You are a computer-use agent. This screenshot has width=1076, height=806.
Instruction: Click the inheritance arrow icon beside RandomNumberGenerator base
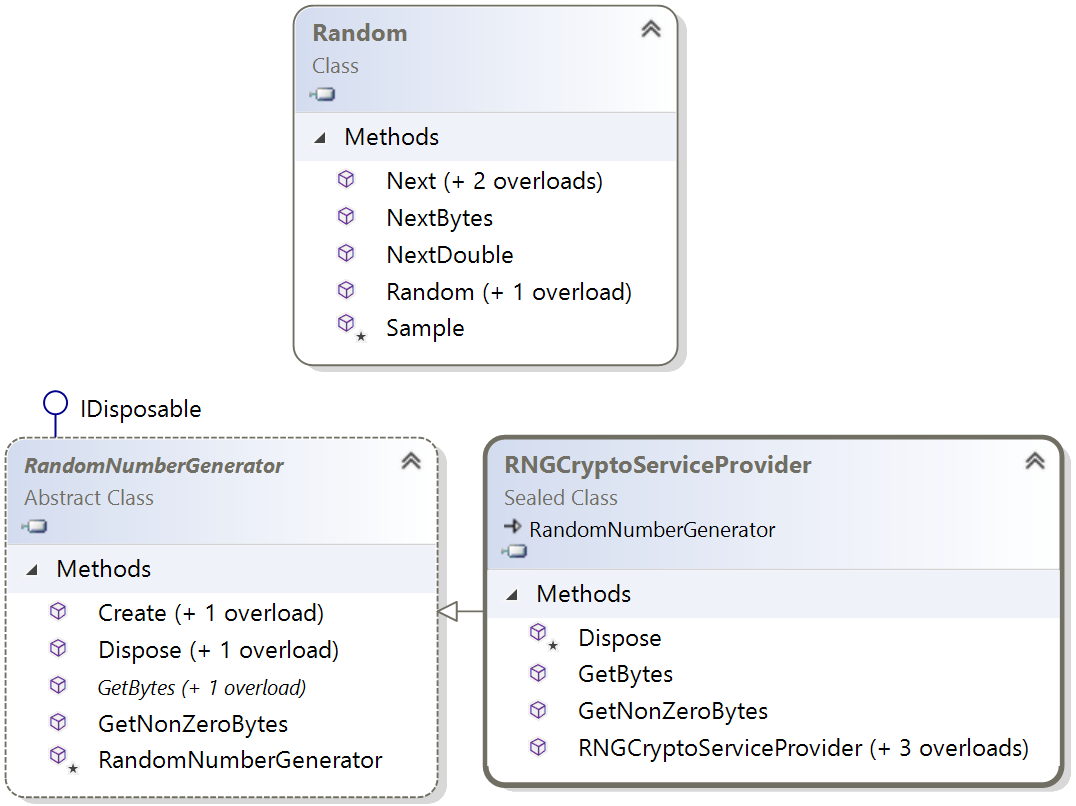click(513, 527)
